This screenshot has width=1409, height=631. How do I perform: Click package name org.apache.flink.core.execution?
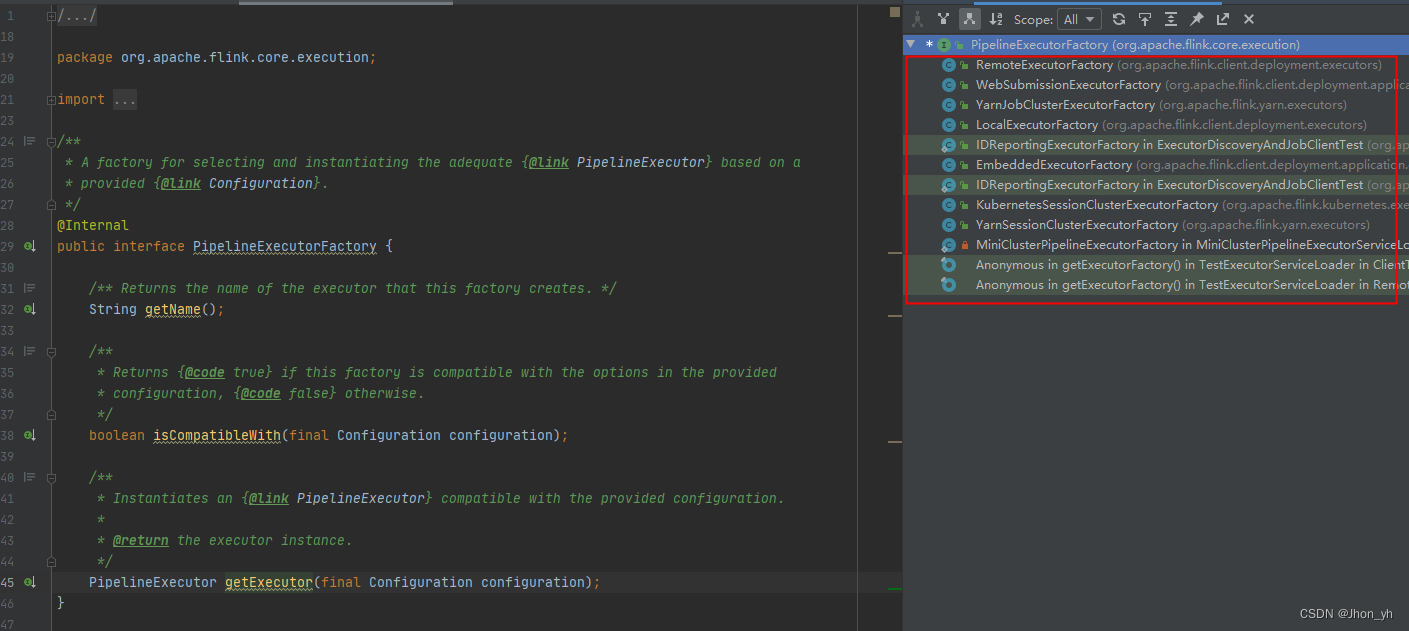245,57
